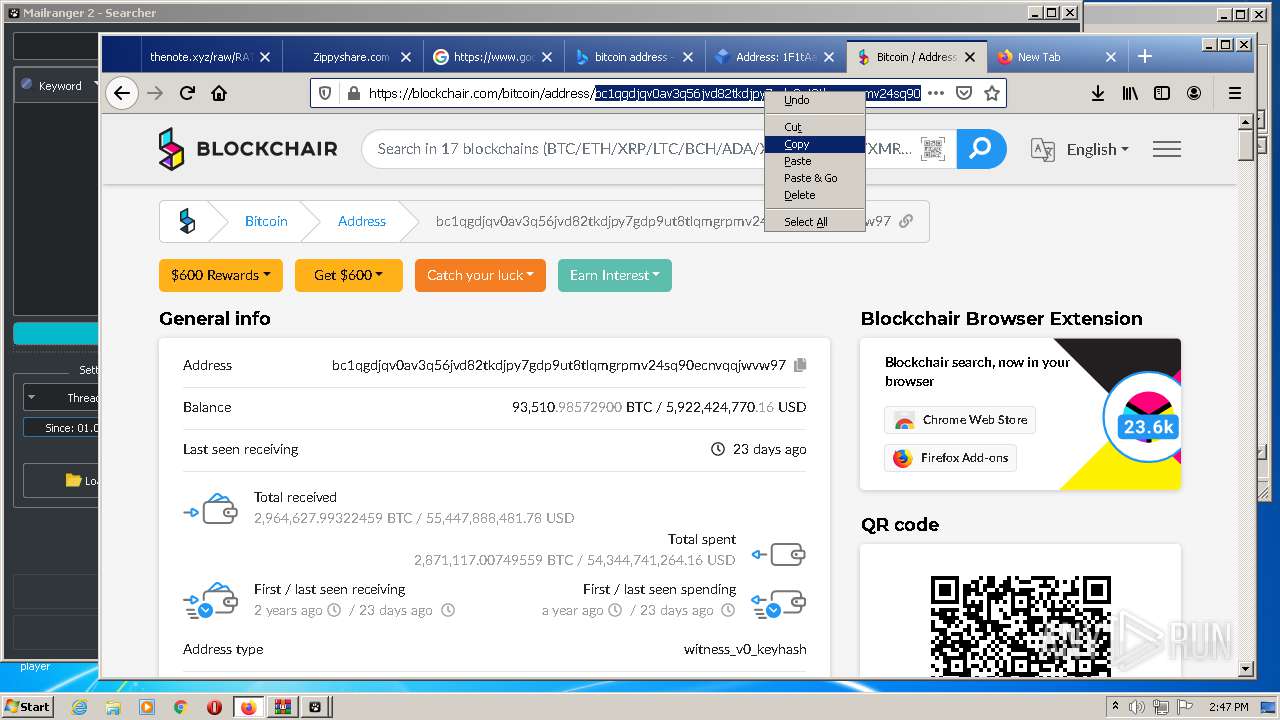Run Blockchair search with magnifier button
This screenshot has height=720, width=1280.
point(981,149)
